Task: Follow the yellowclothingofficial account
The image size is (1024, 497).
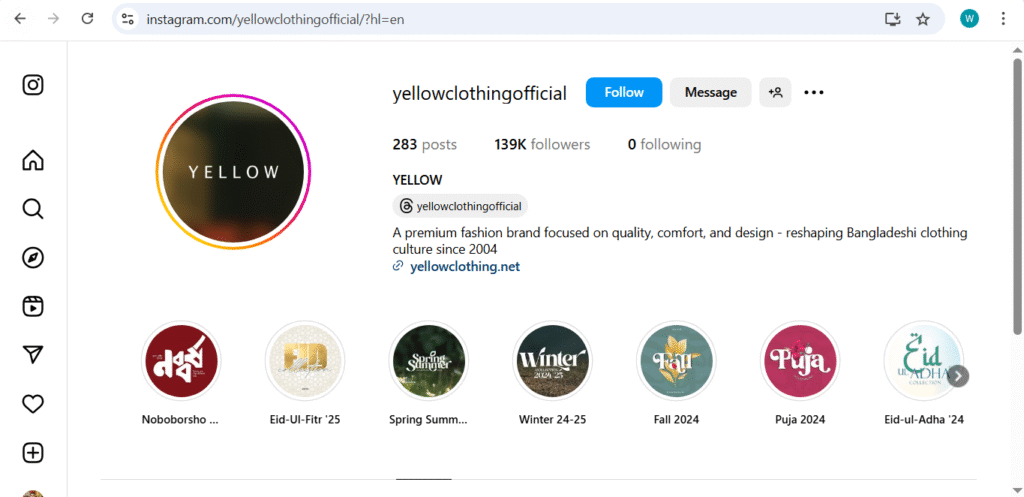Action: [x=624, y=92]
